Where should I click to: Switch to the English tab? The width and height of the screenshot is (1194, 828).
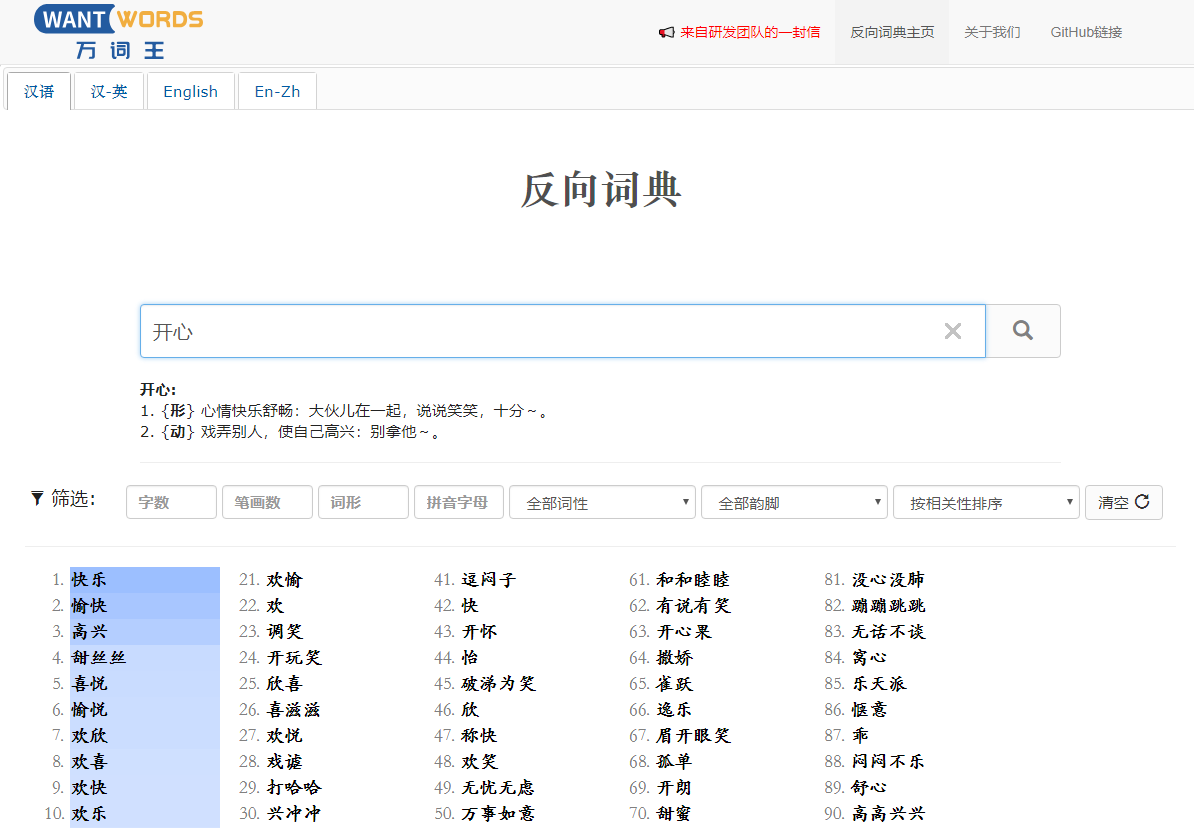pyautogui.click(x=190, y=91)
